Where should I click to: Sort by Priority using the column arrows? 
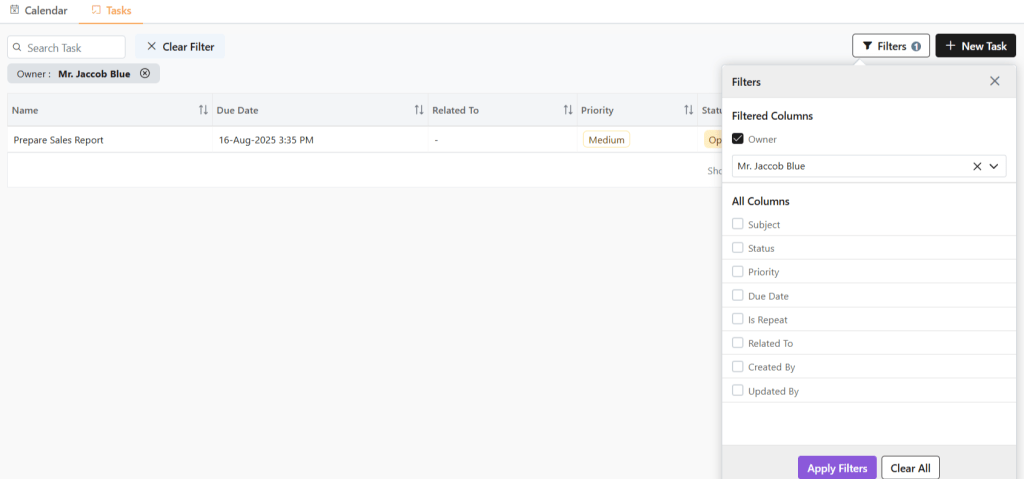pyautogui.click(x=688, y=110)
